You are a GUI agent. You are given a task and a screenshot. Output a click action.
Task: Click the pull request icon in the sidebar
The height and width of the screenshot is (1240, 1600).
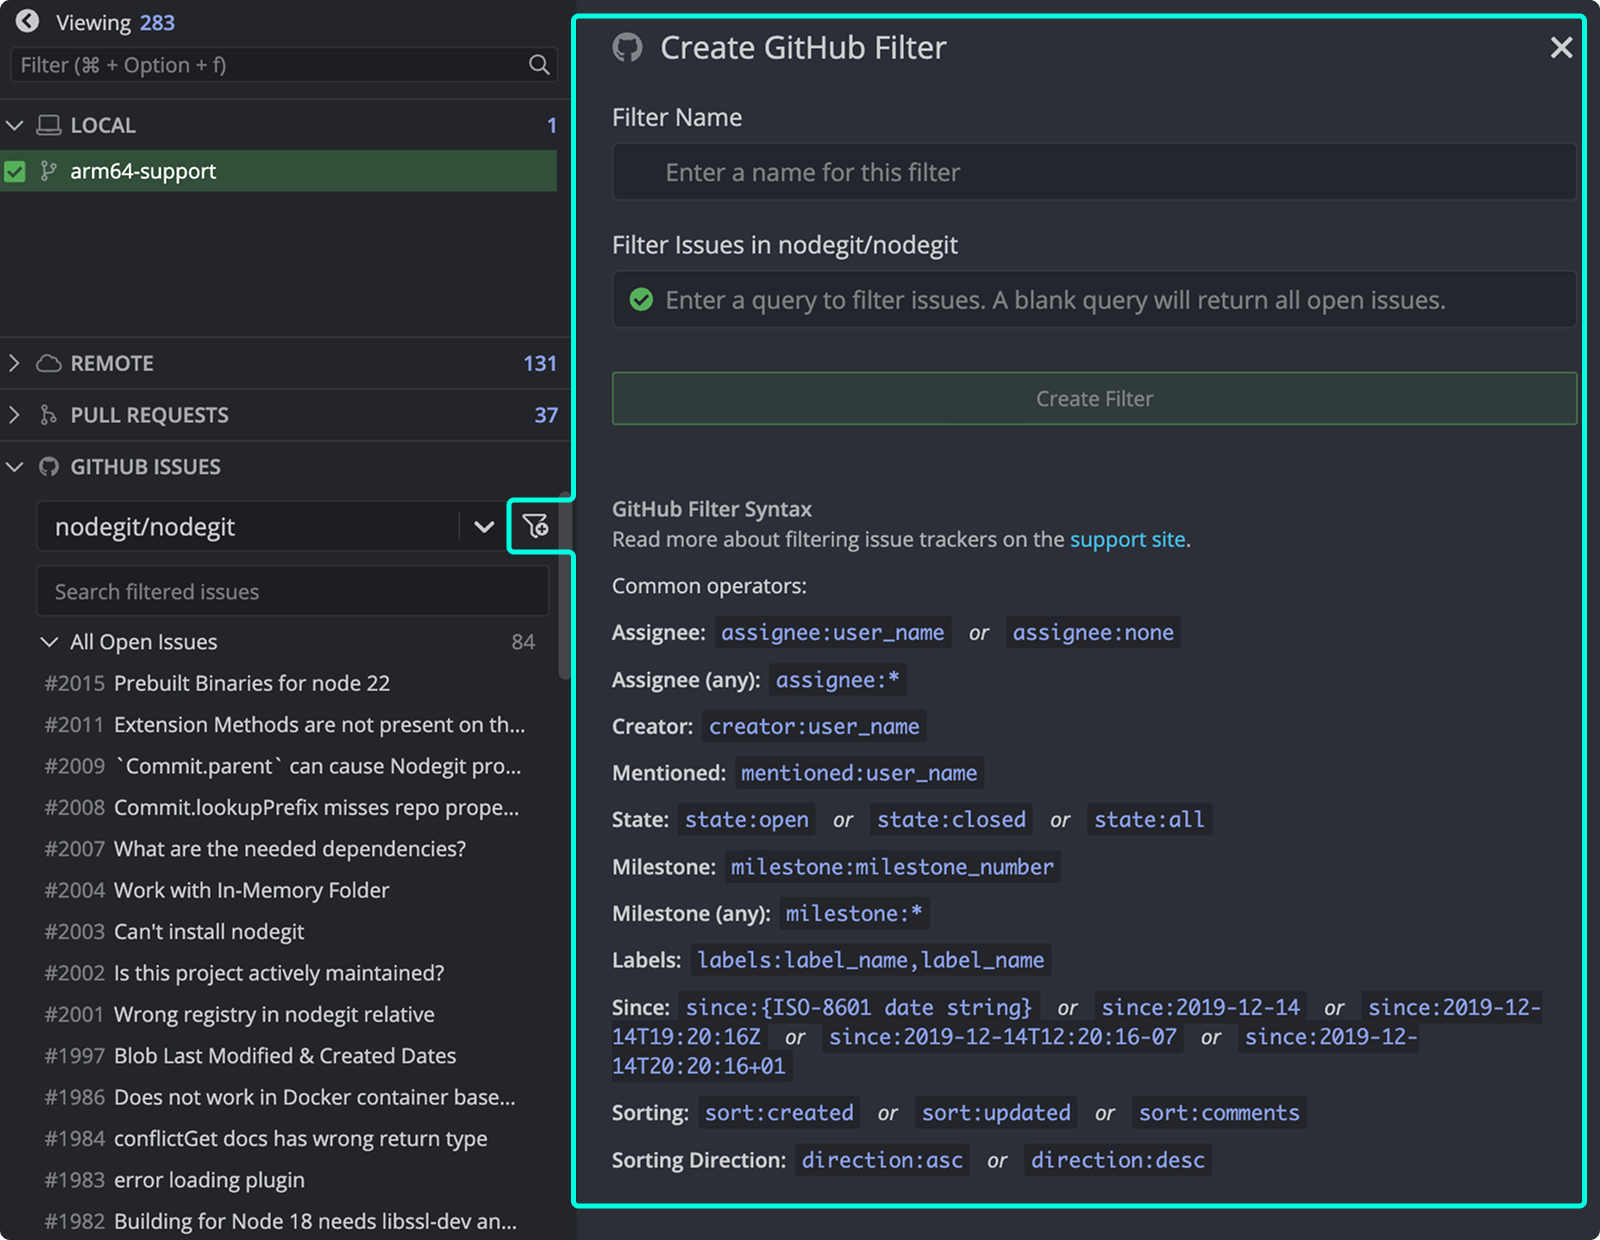click(48, 415)
